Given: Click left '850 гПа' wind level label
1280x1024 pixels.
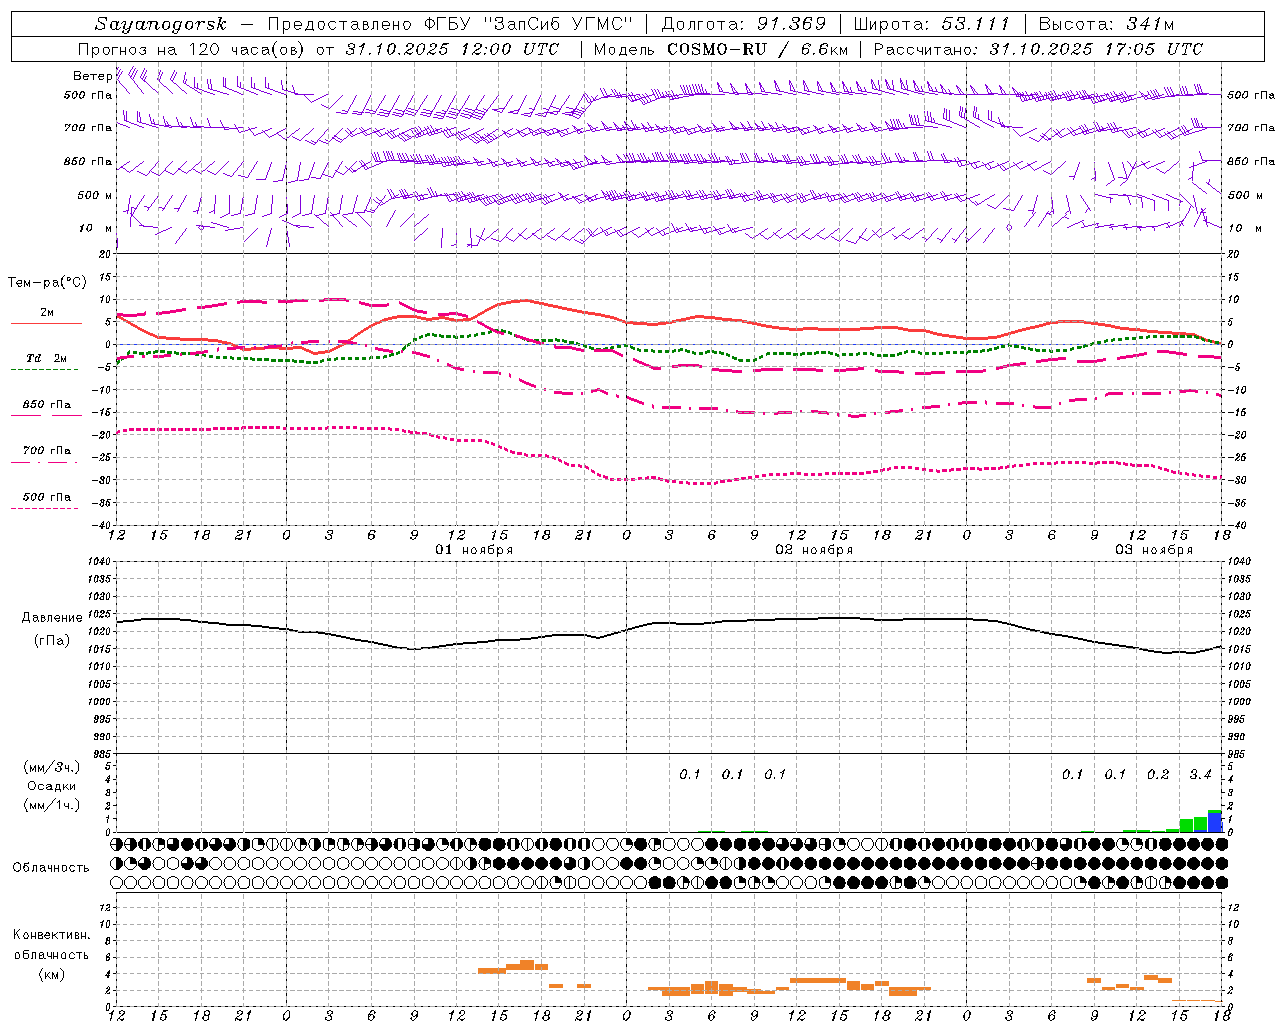Looking at the screenshot, I should pos(88,161).
